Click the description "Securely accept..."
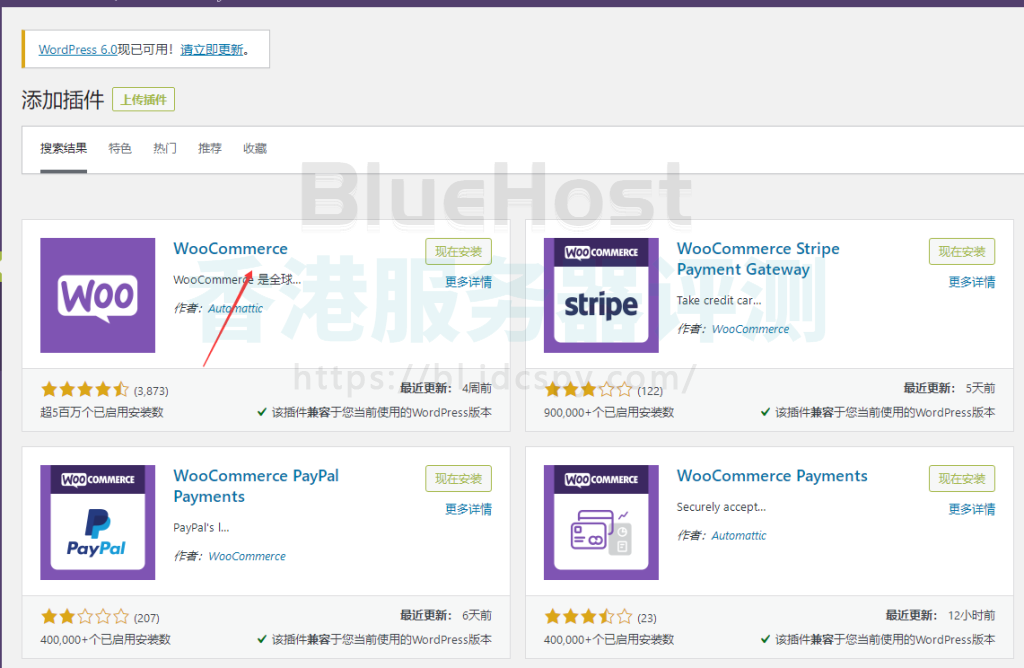Image resolution: width=1024 pixels, height=668 pixels. [x=722, y=507]
